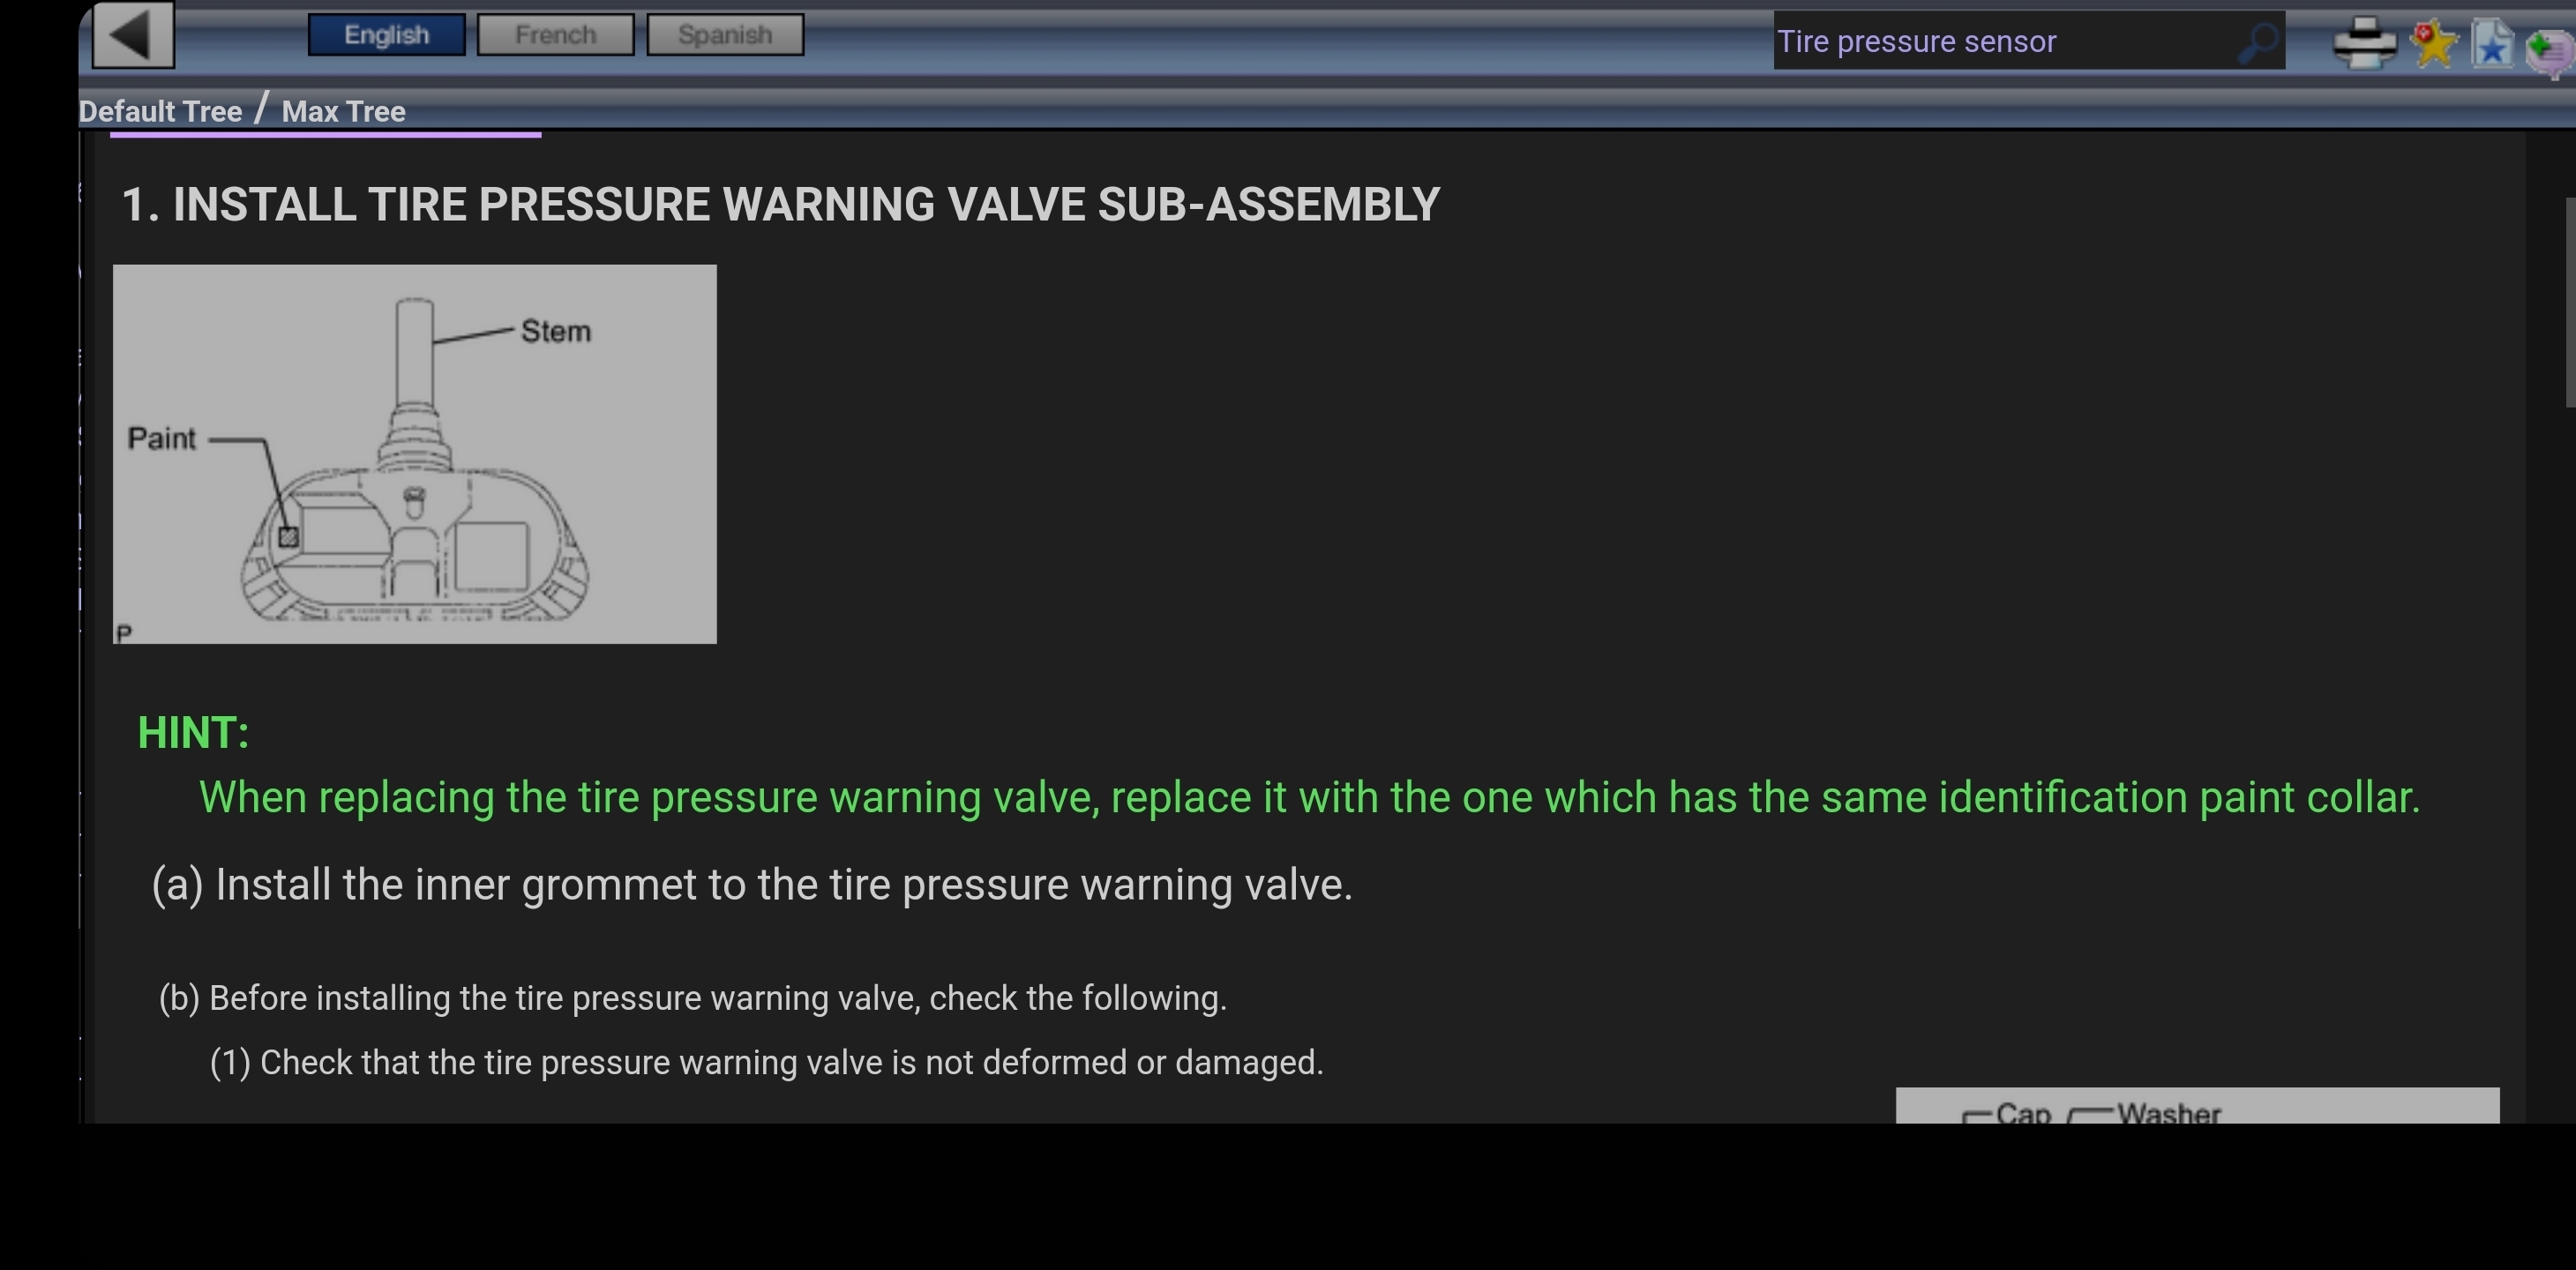This screenshot has width=2576, height=1270.
Task: Print the current repair manual page
Action: (x=2364, y=43)
